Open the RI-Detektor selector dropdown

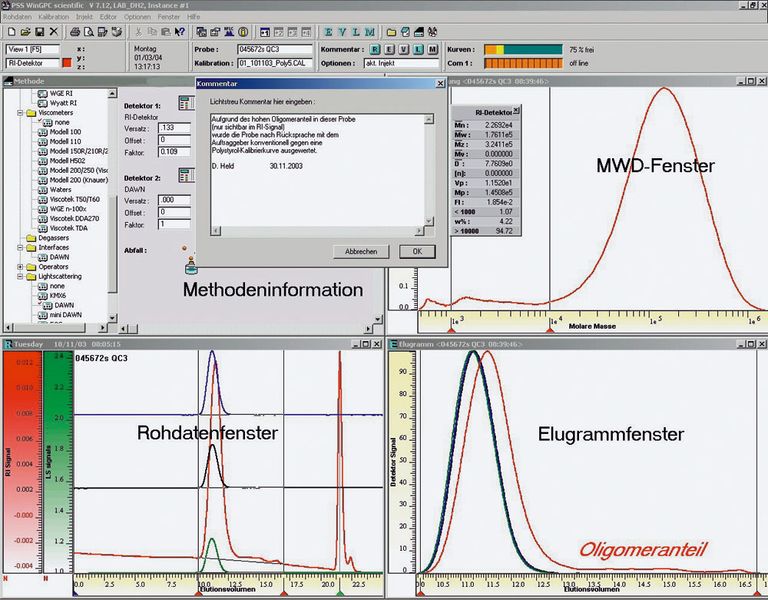[32, 63]
